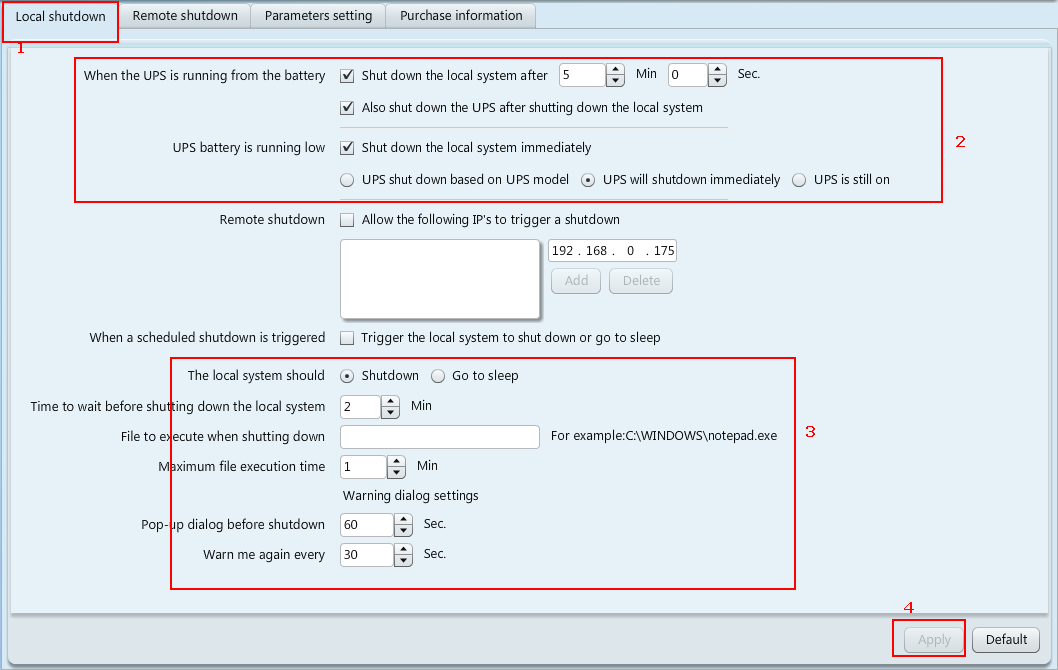Toggle 'Shut down the local system immediately'

click(x=348, y=148)
